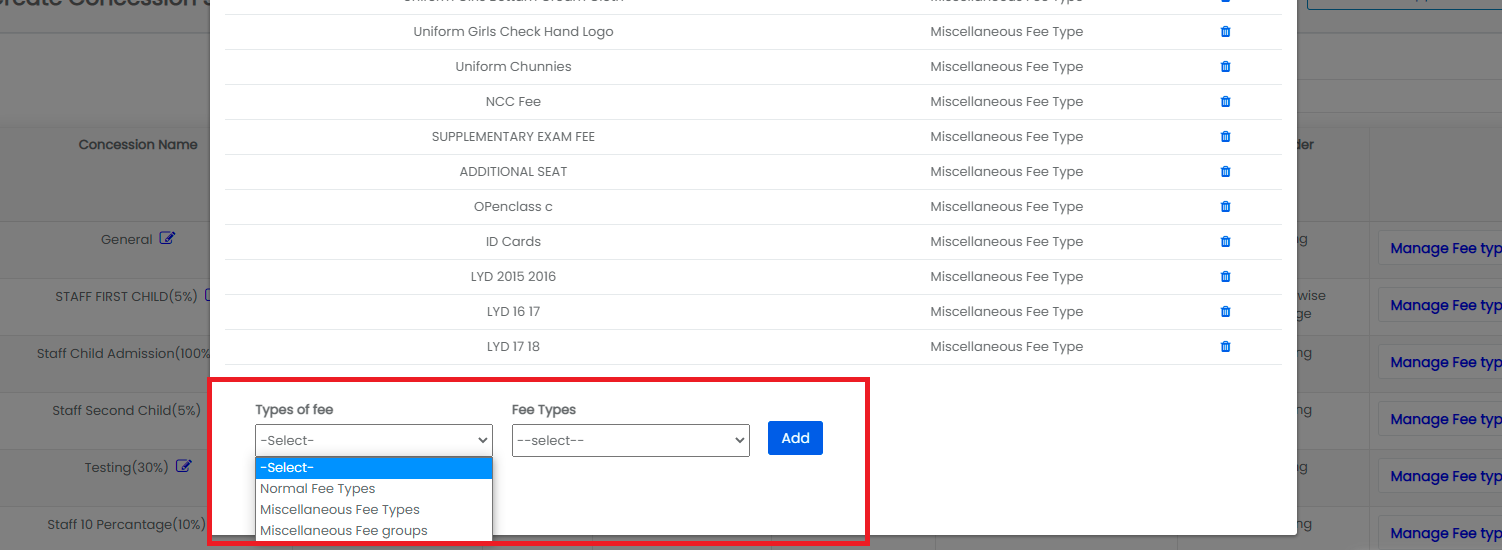1502x550 pixels.
Task: Select the ID Cards name cell
Action: tap(513, 242)
